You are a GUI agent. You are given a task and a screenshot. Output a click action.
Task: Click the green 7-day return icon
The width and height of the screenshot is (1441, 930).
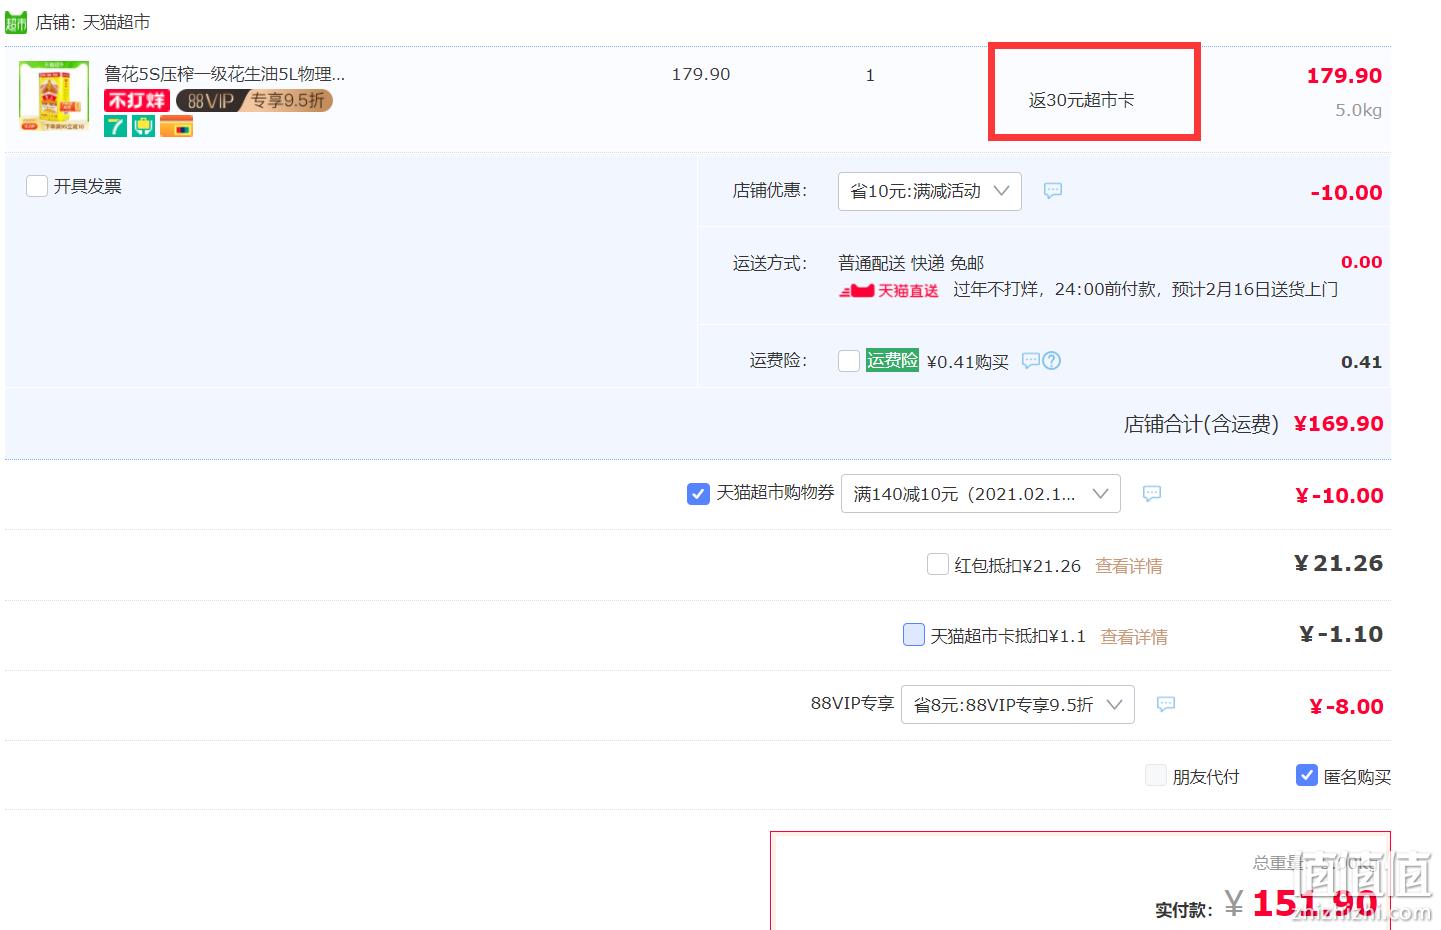pyautogui.click(x=116, y=126)
